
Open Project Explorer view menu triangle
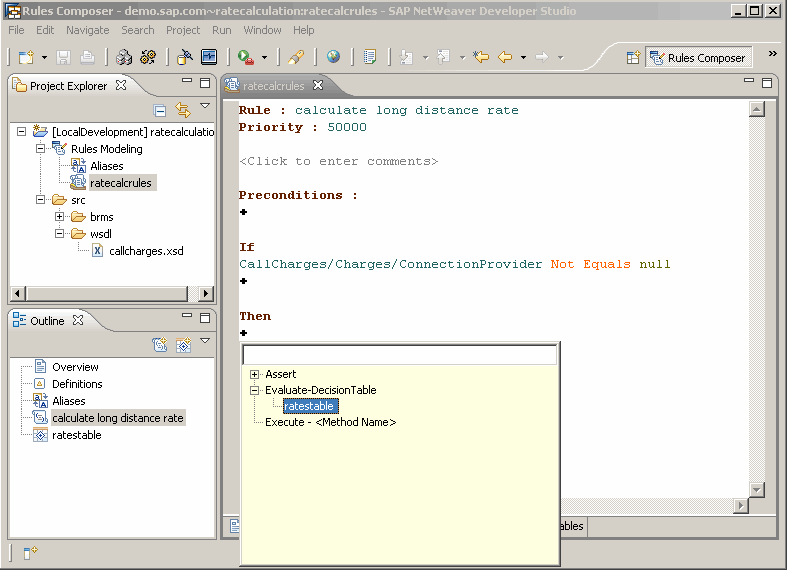pos(205,106)
